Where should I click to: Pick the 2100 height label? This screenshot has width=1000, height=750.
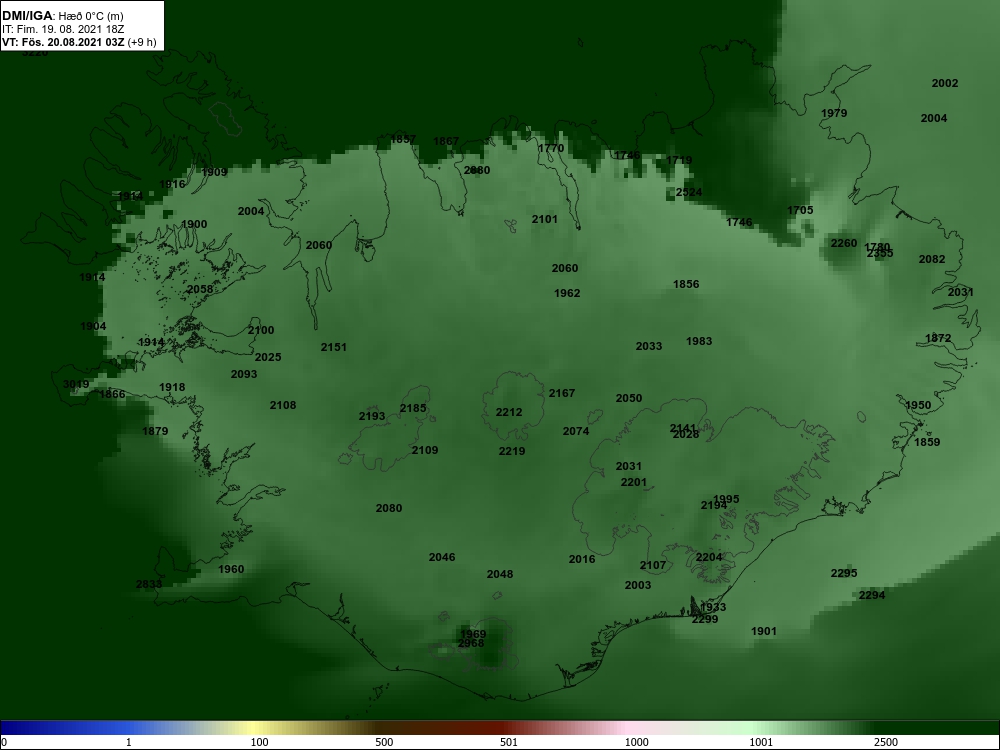[x=261, y=330]
